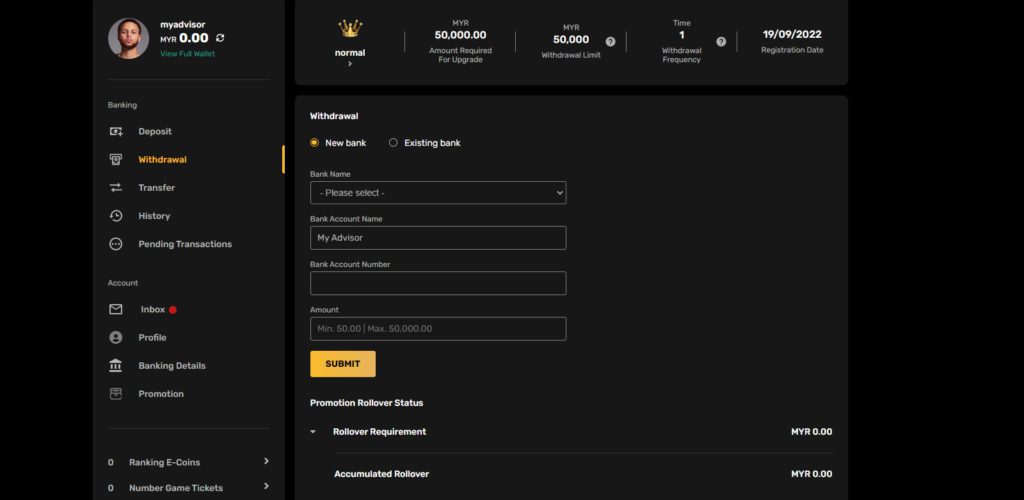Open the Pending Transactions menu item

click(x=185, y=244)
